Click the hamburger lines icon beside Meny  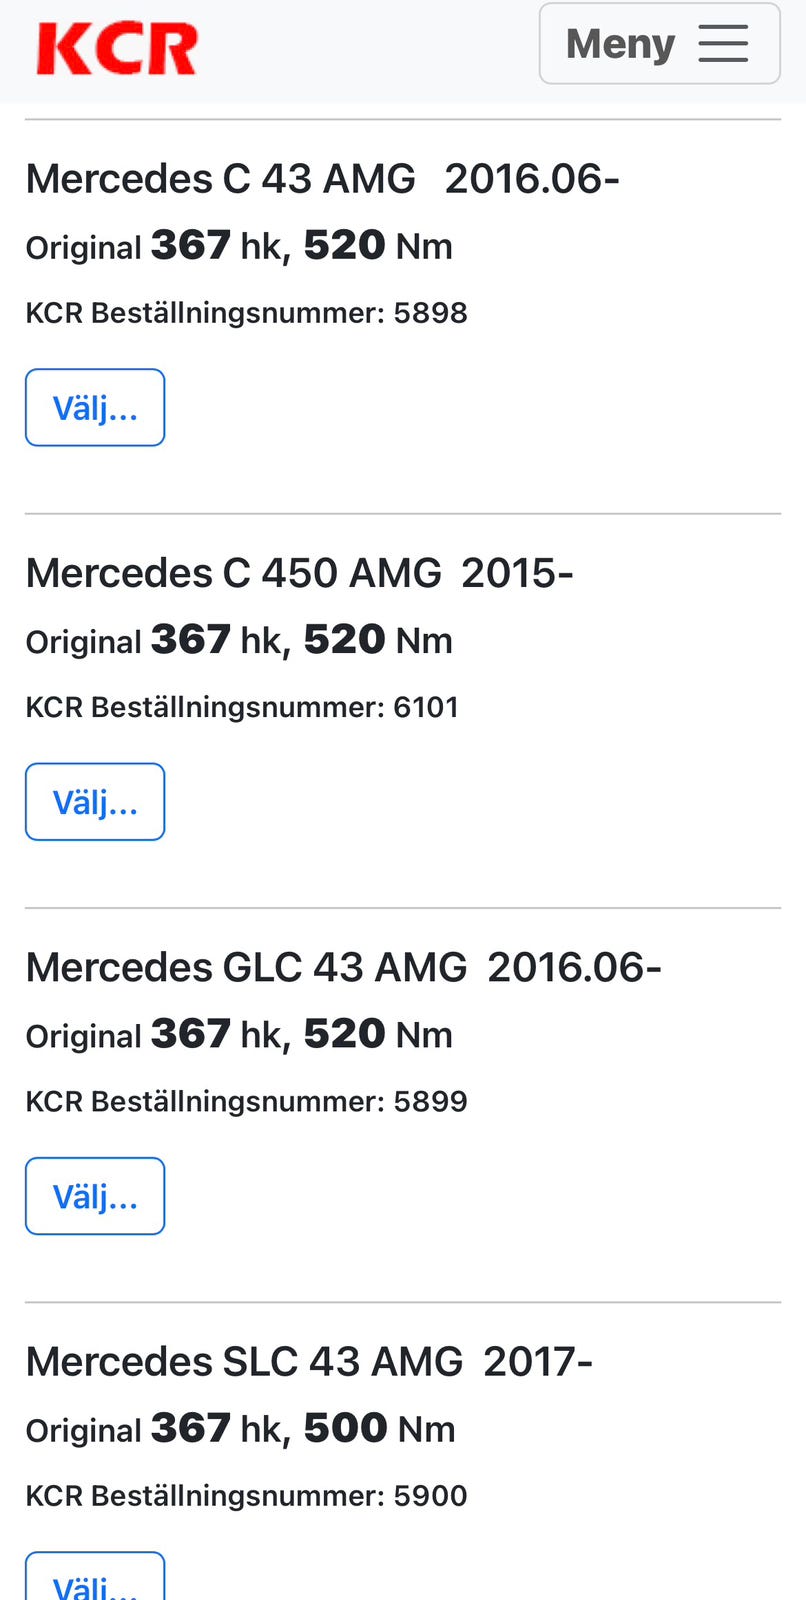723,44
